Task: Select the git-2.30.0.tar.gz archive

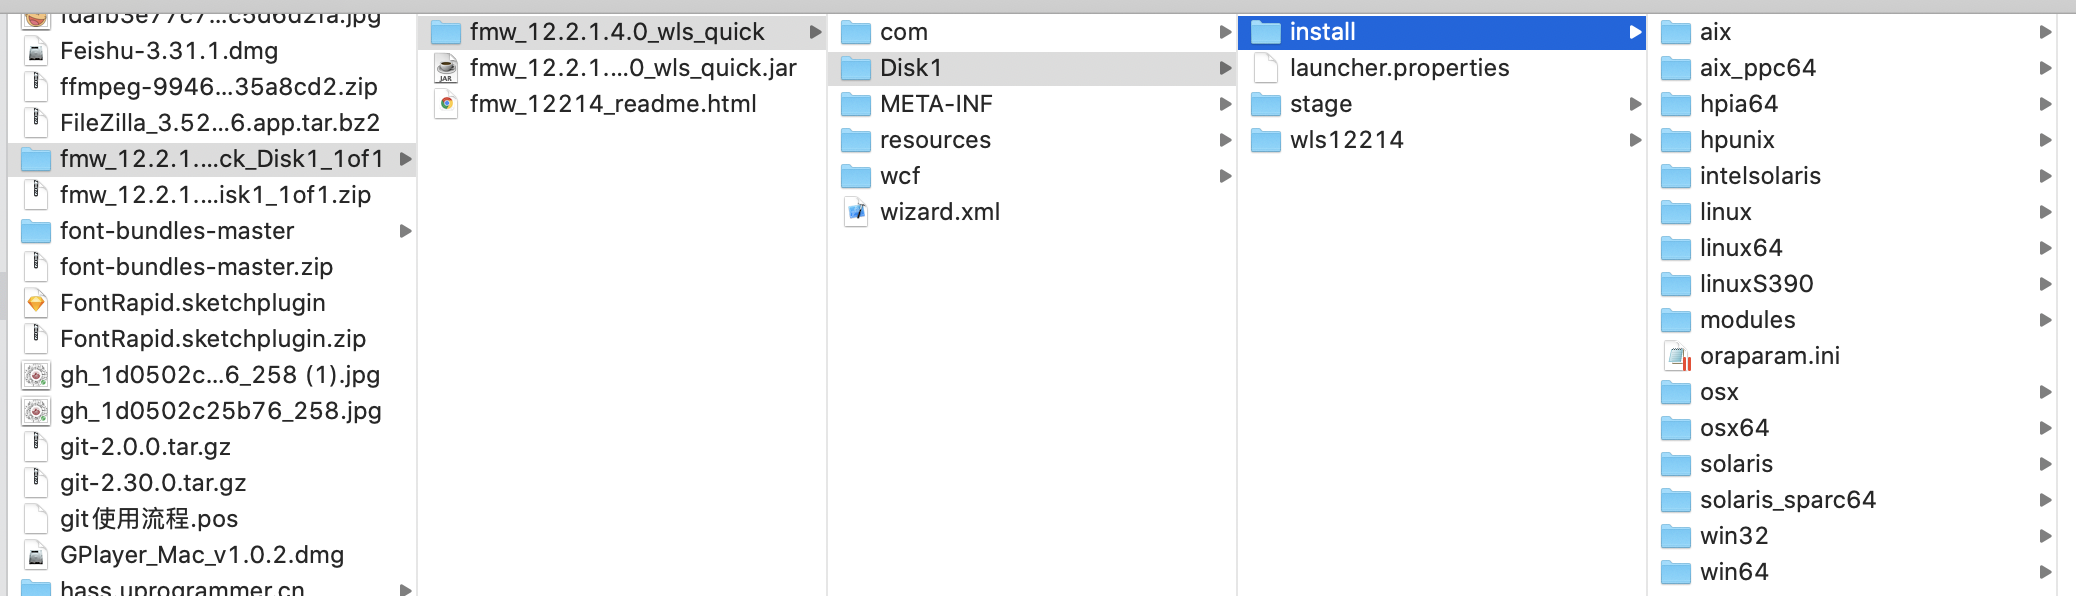Action: point(150,483)
